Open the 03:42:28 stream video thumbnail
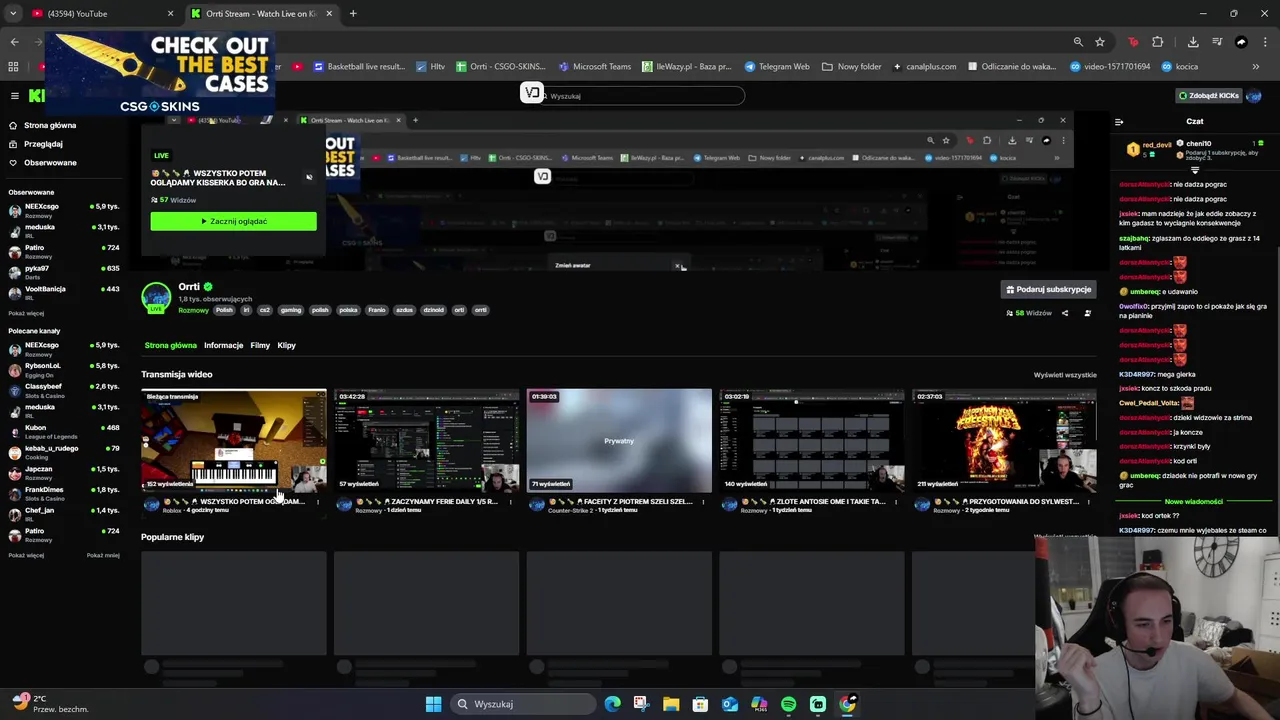This screenshot has width=1280, height=720. [x=427, y=441]
